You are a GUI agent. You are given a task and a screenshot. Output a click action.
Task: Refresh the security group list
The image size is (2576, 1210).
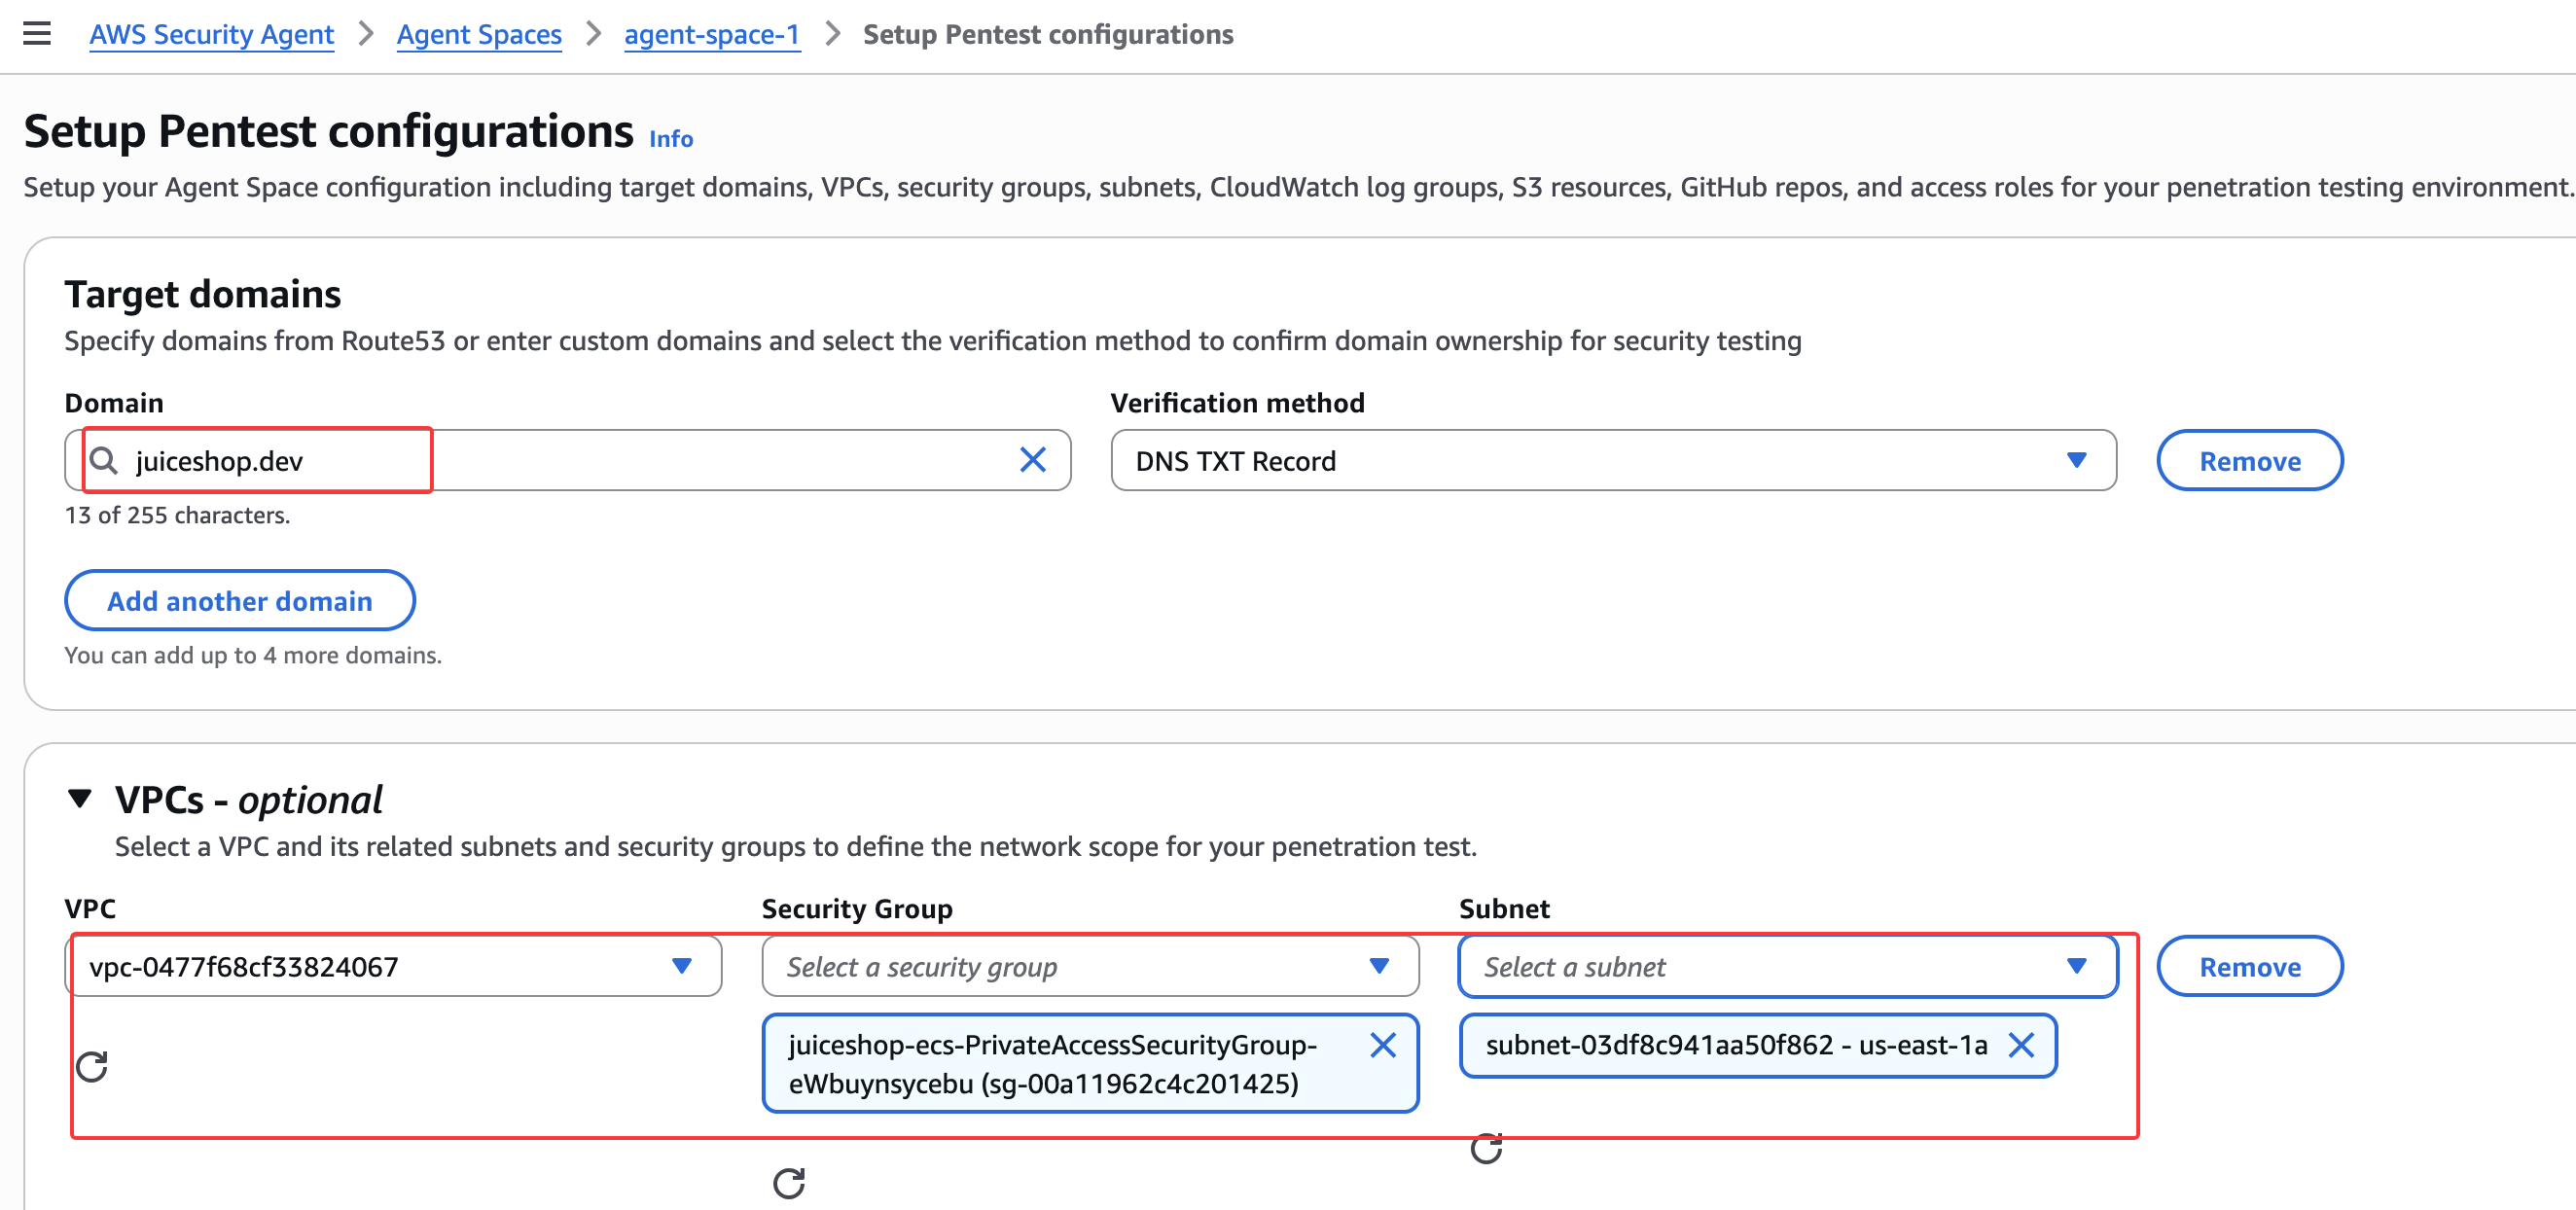point(788,1183)
